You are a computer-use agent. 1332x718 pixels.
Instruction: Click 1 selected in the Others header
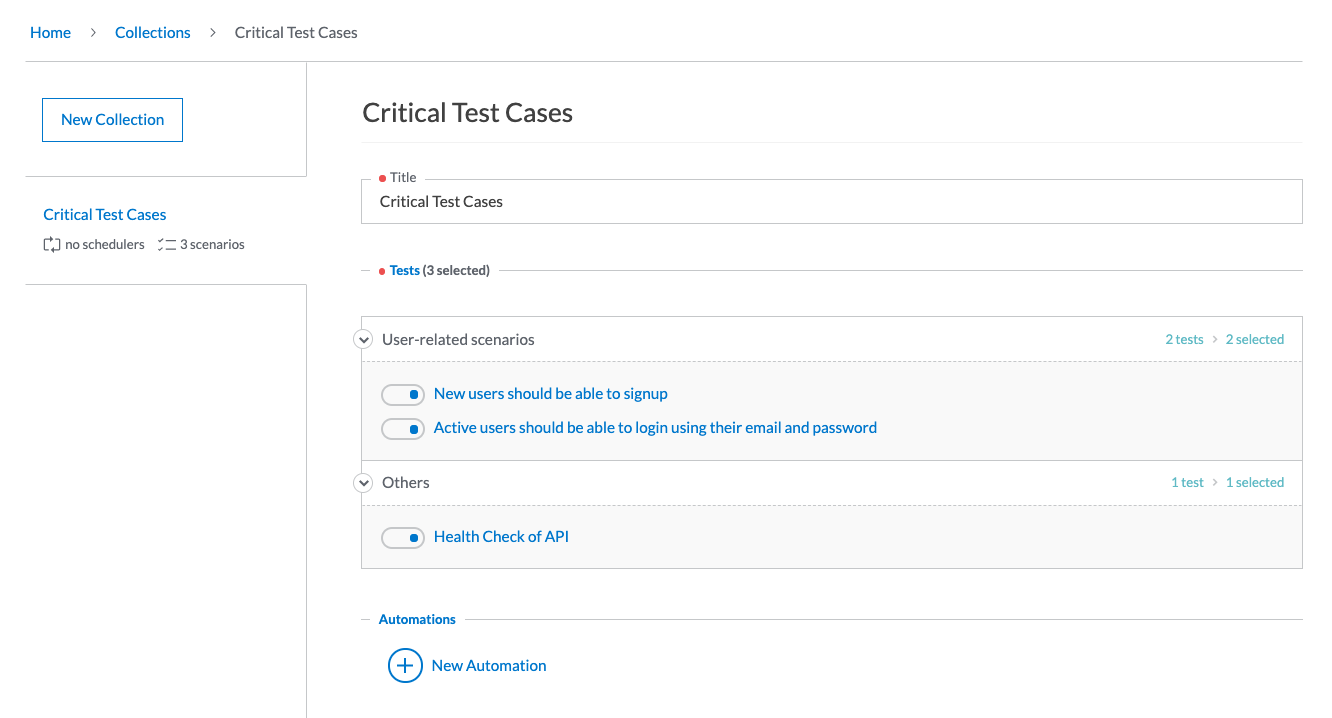(1255, 482)
